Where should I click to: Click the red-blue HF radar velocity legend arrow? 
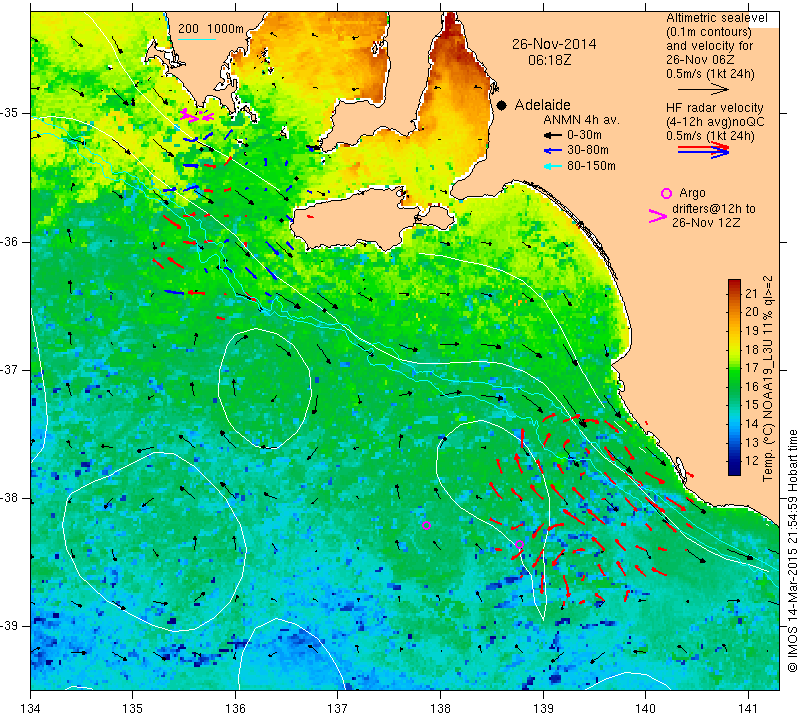click(703, 150)
